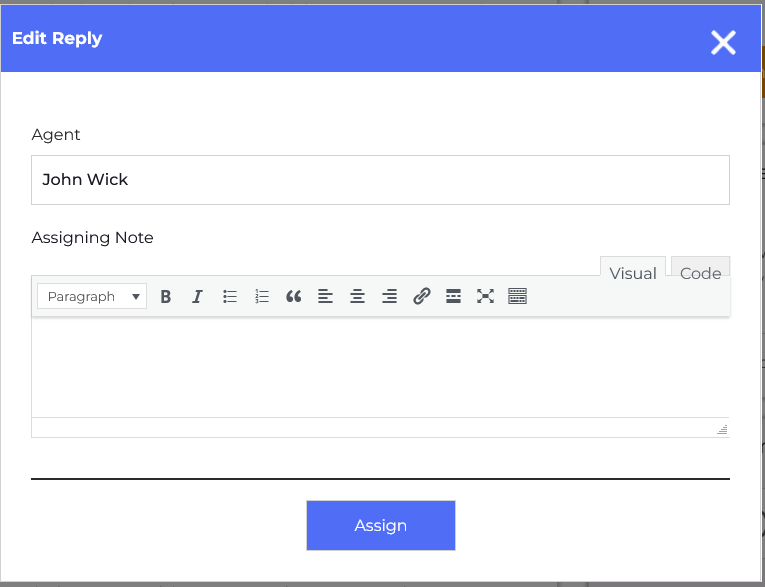Click the Agent field containing John Wick
765x587 pixels.
(x=380, y=180)
